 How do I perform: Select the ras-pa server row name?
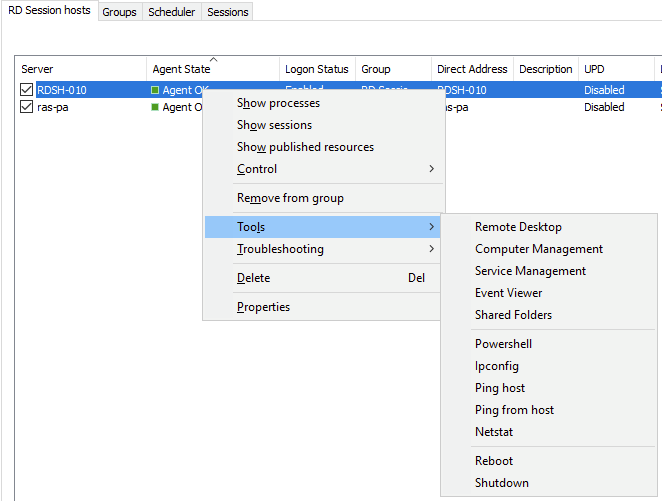tap(53, 107)
